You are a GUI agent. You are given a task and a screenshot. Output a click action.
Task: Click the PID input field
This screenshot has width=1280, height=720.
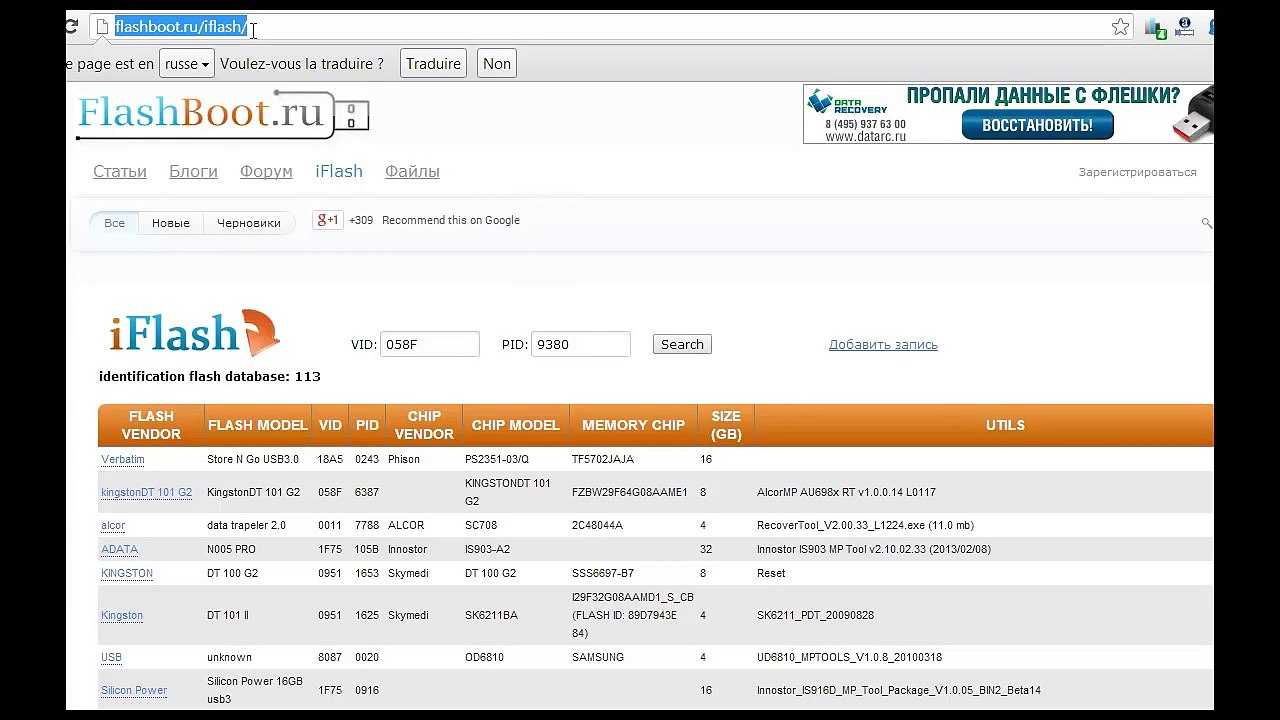581,344
